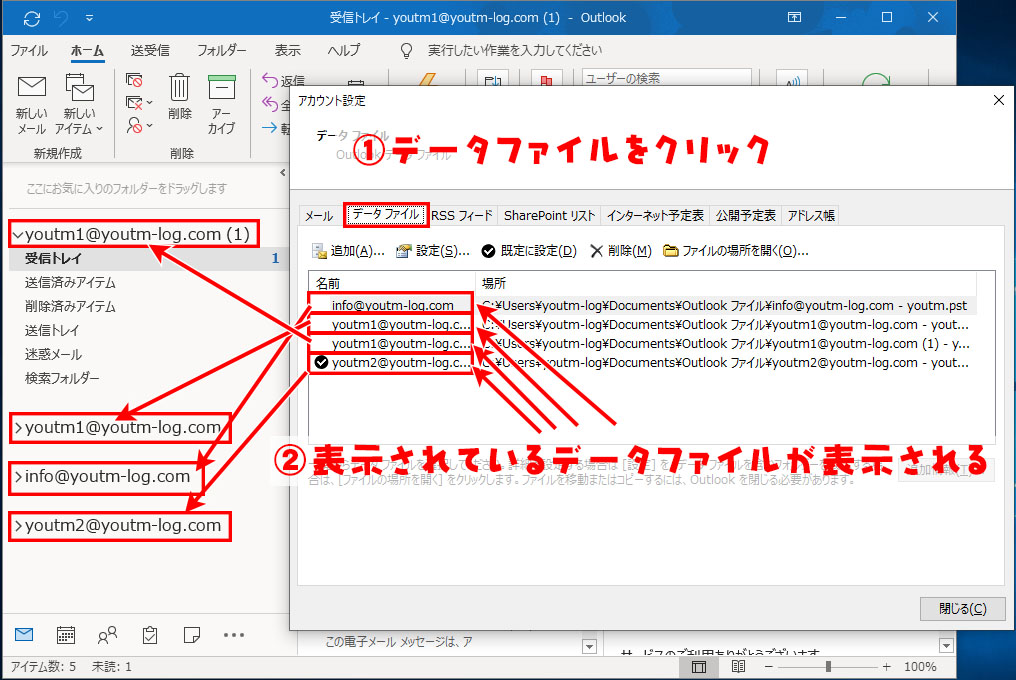Click zoom out minus in status bar
The width and height of the screenshot is (1016, 680).
click(x=768, y=666)
